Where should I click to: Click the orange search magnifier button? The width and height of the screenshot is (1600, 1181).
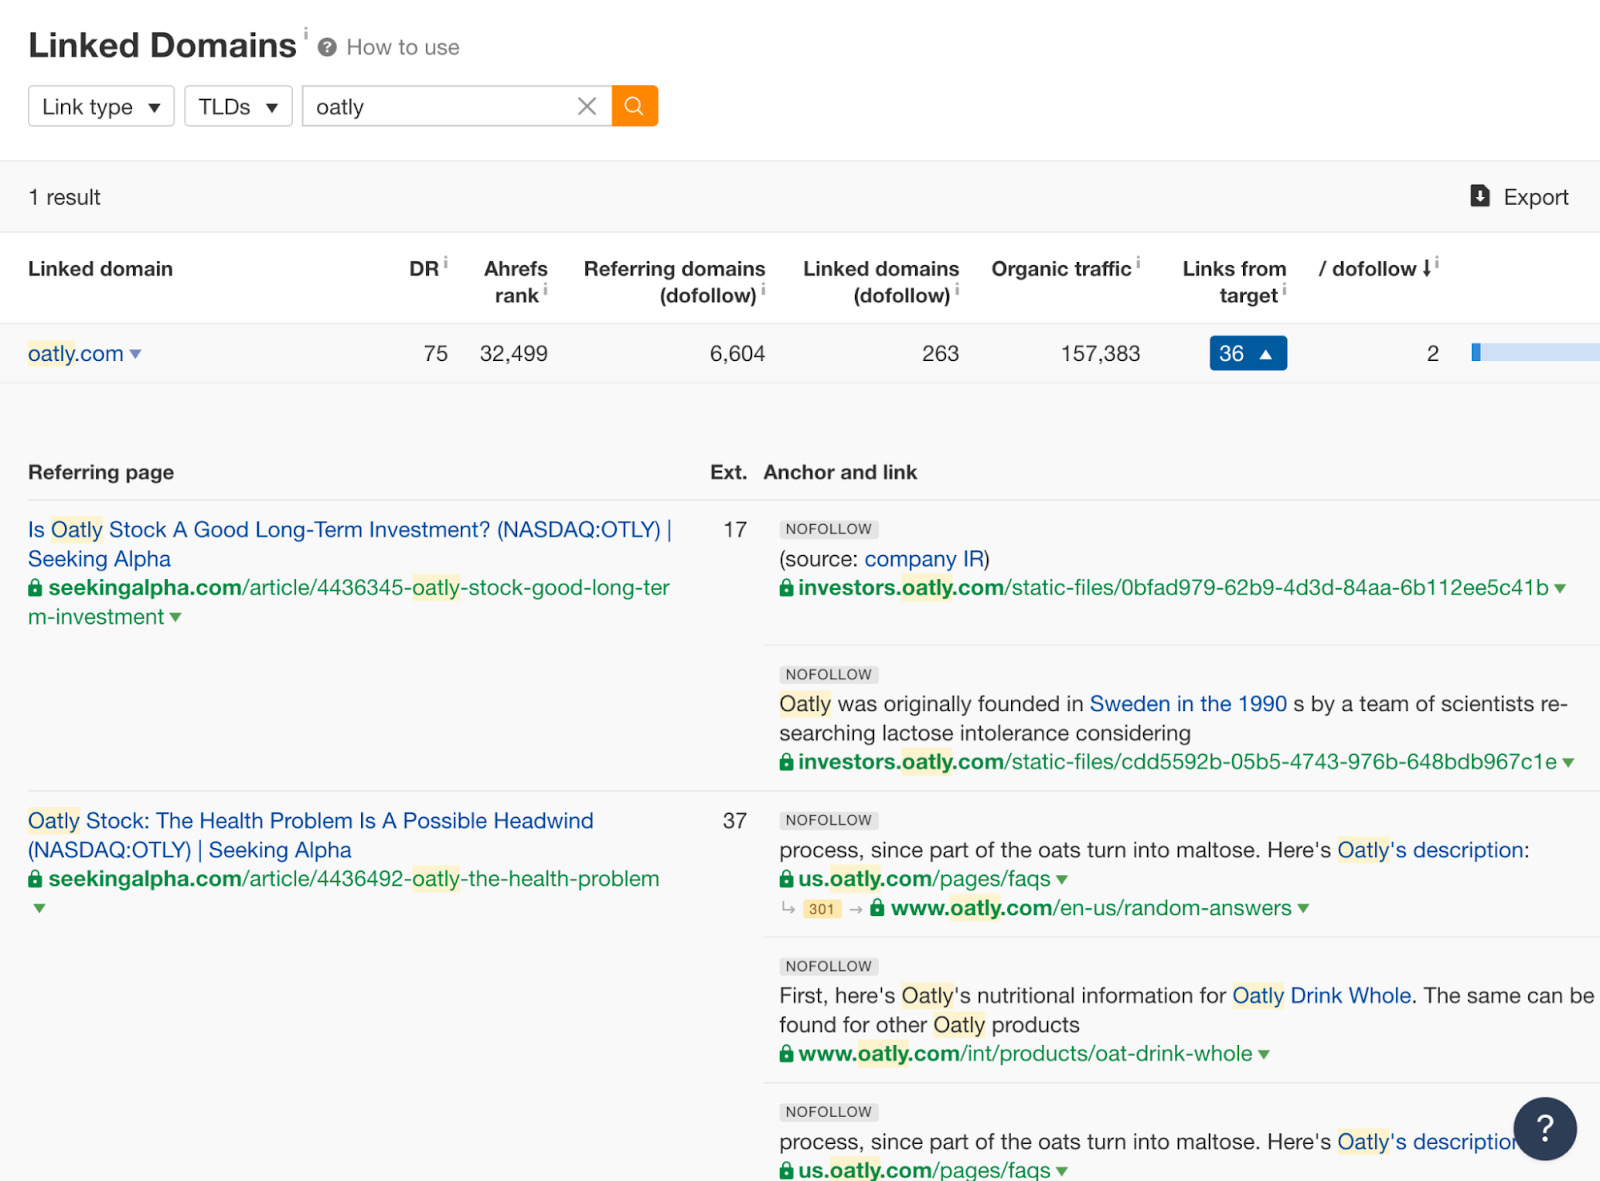point(634,105)
